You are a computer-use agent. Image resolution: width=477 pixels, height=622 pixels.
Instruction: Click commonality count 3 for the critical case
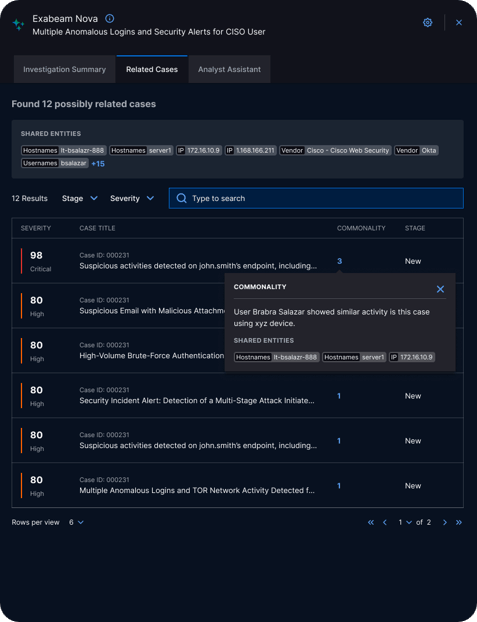click(339, 261)
